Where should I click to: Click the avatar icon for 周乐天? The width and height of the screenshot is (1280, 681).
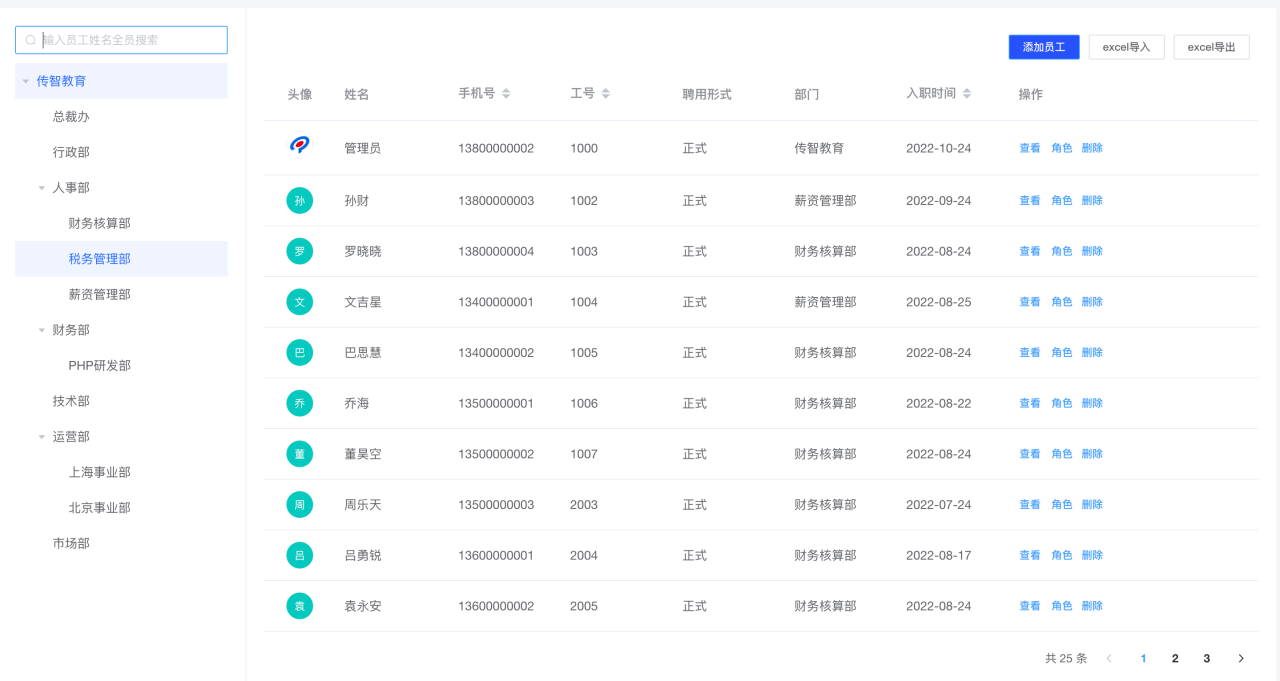(299, 505)
